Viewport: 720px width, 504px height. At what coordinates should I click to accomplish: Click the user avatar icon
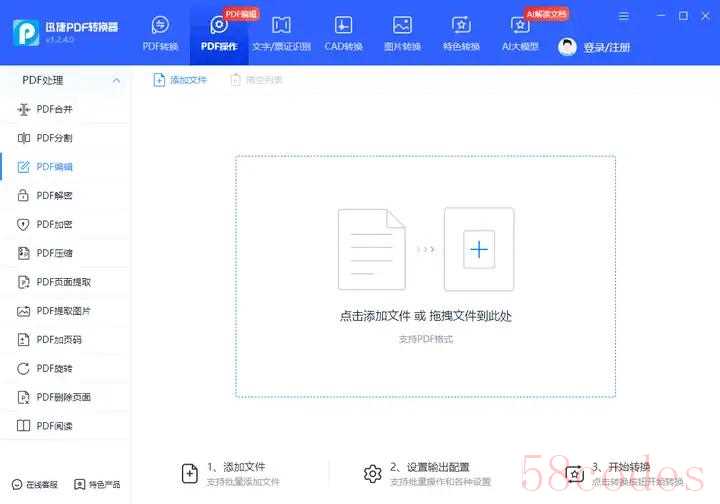(x=568, y=47)
